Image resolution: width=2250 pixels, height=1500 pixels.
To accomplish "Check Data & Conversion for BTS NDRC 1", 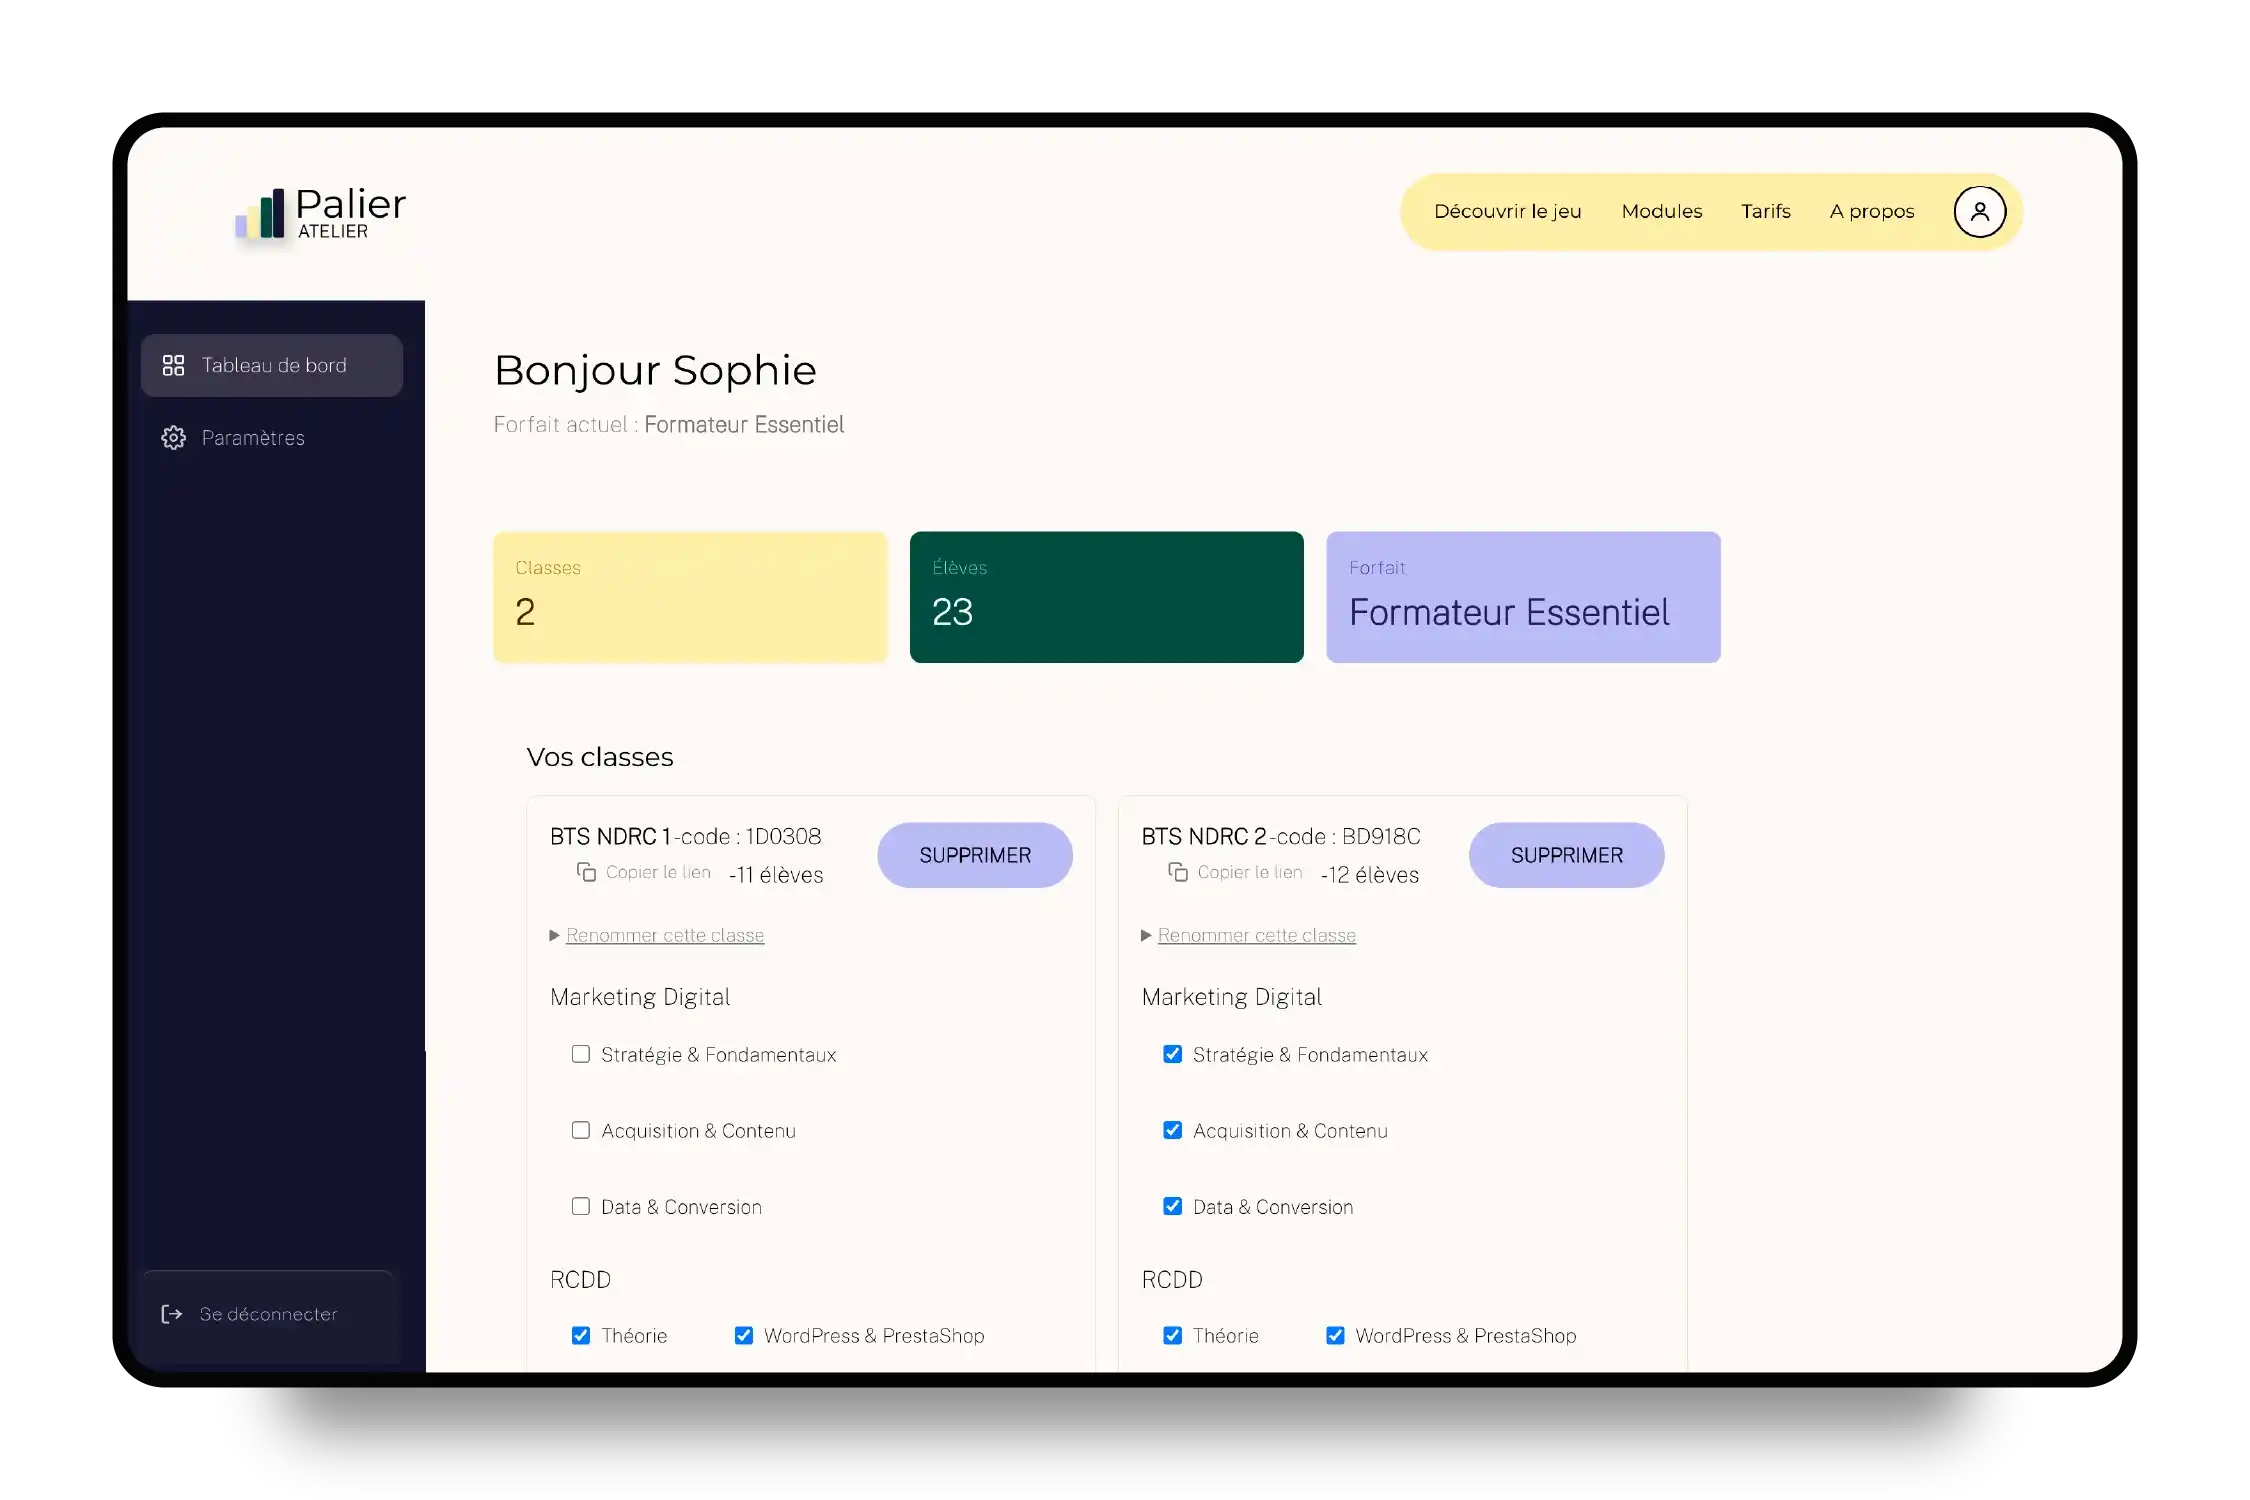I will (580, 1206).
